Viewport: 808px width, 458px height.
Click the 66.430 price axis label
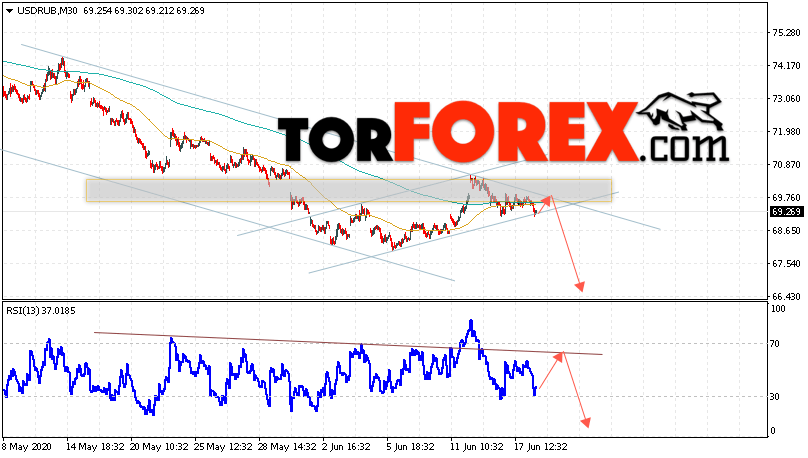[786, 297]
